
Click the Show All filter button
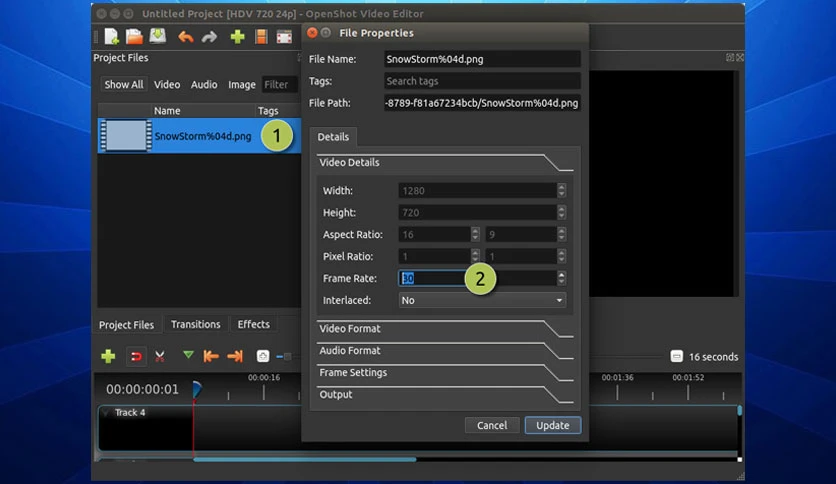click(x=124, y=84)
